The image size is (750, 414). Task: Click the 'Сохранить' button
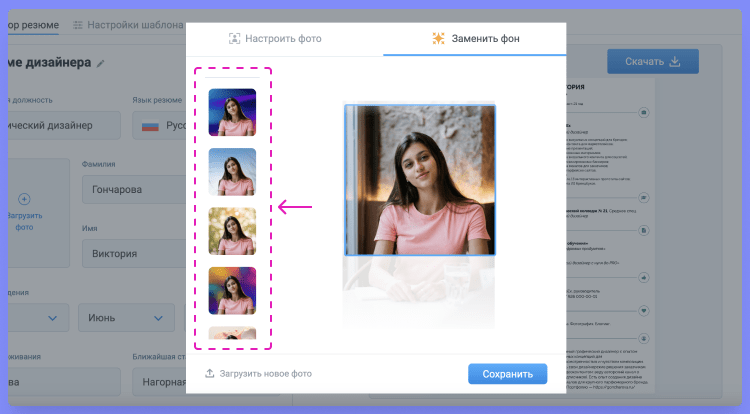(x=507, y=374)
